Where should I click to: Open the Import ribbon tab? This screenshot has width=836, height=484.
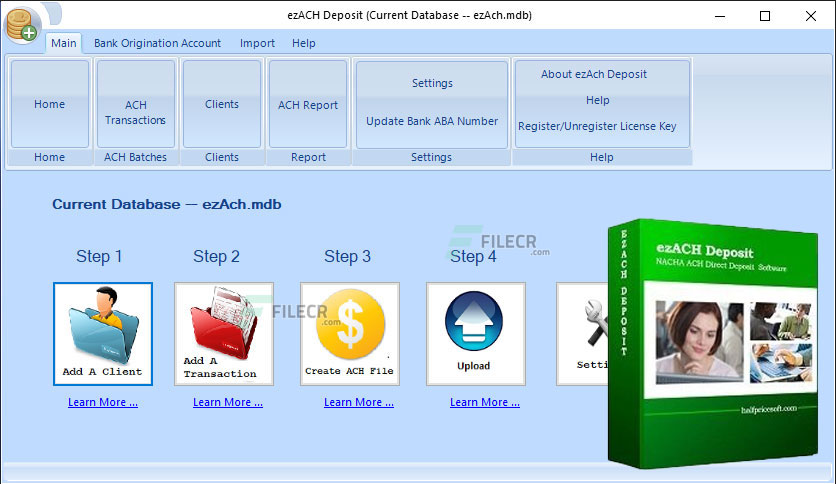point(257,43)
